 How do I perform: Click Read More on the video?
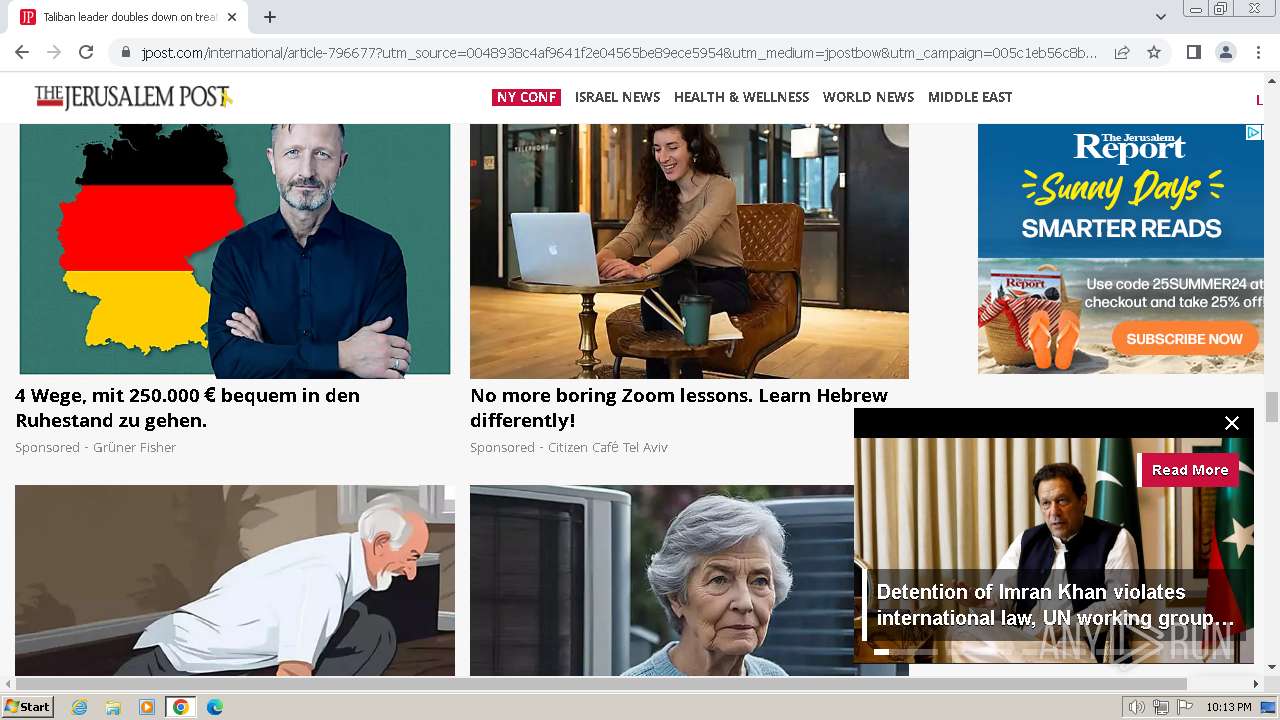[x=1189, y=470]
